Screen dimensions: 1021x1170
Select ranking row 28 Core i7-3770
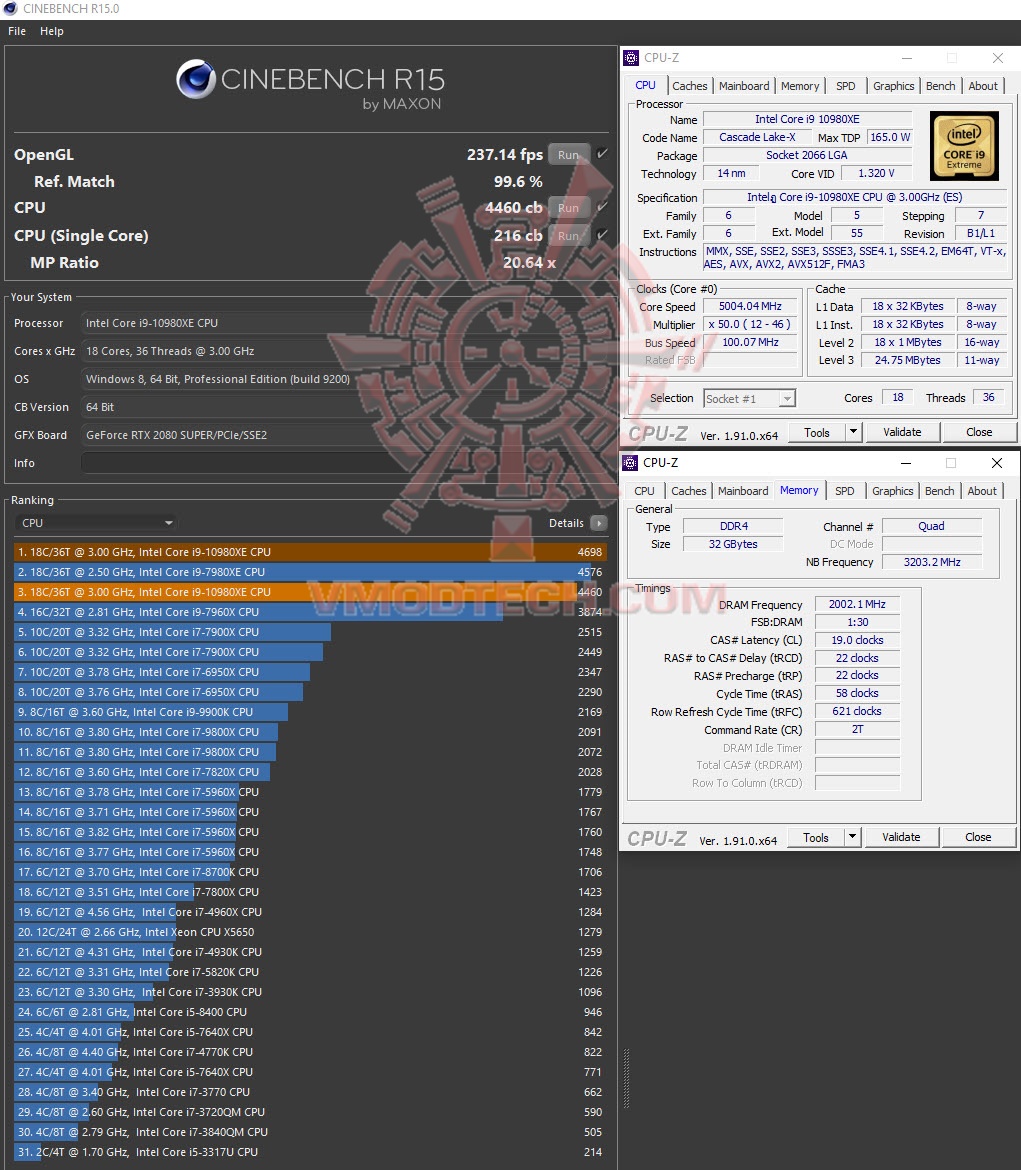[x=310, y=1092]
